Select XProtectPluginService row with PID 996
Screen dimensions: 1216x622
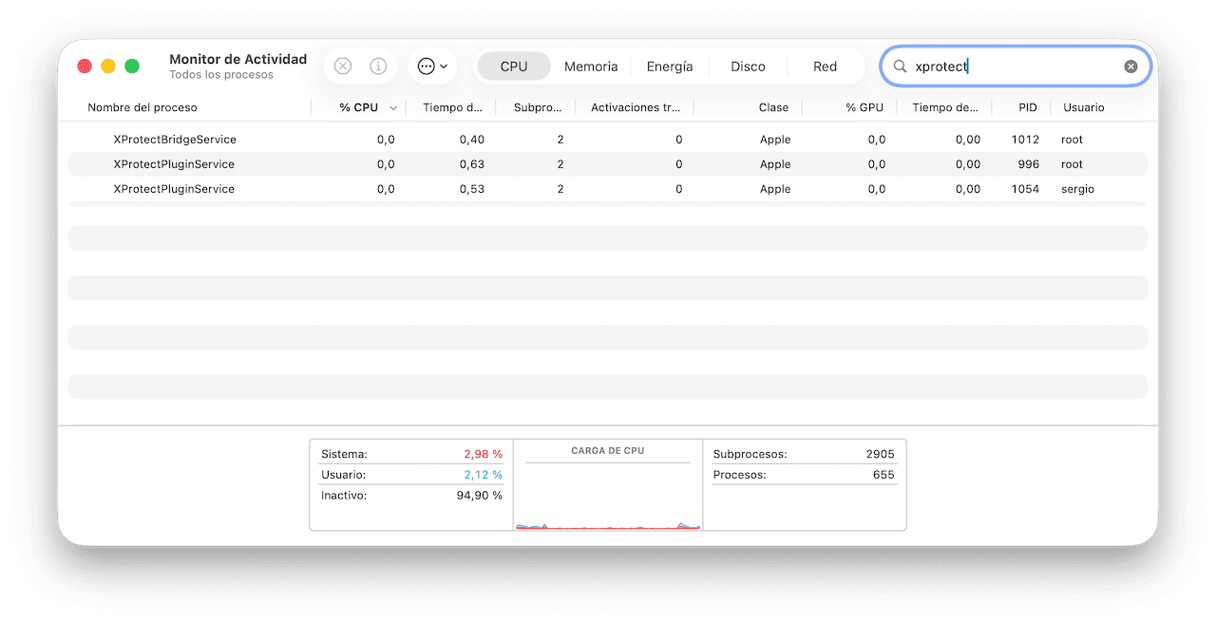175,164
